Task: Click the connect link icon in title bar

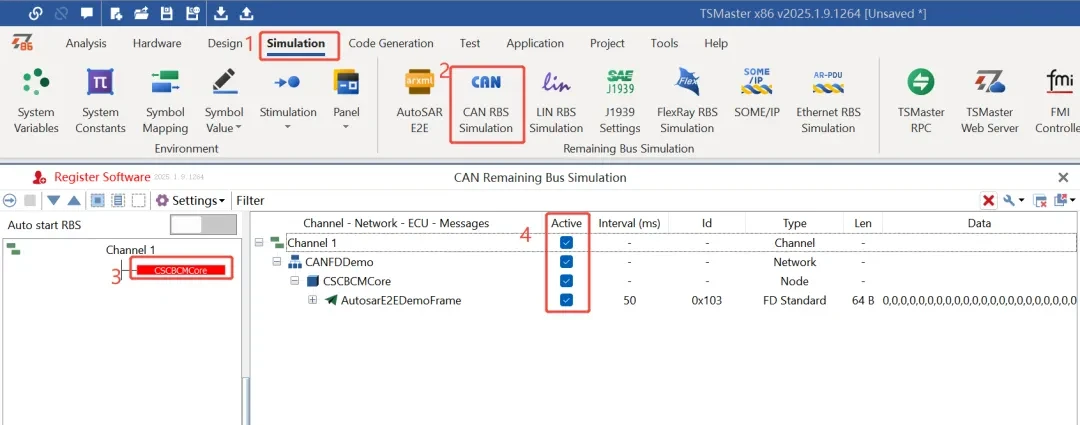Action: [x=36, y=13]
